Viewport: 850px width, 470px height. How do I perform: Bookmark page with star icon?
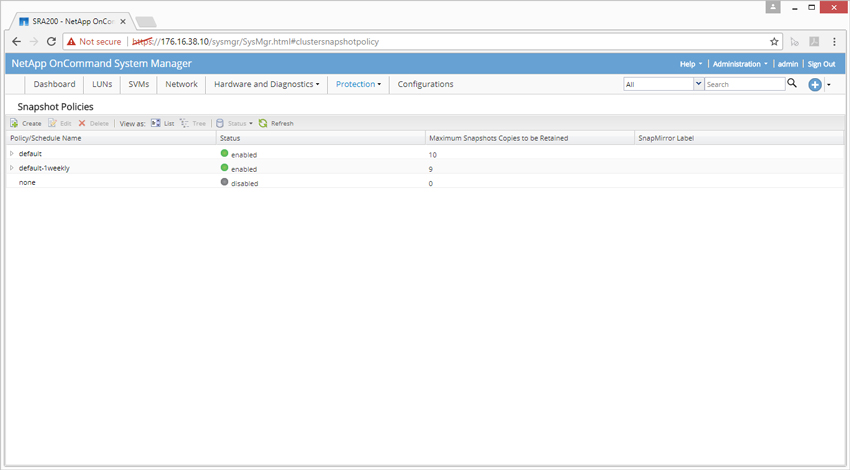(774, 41)
